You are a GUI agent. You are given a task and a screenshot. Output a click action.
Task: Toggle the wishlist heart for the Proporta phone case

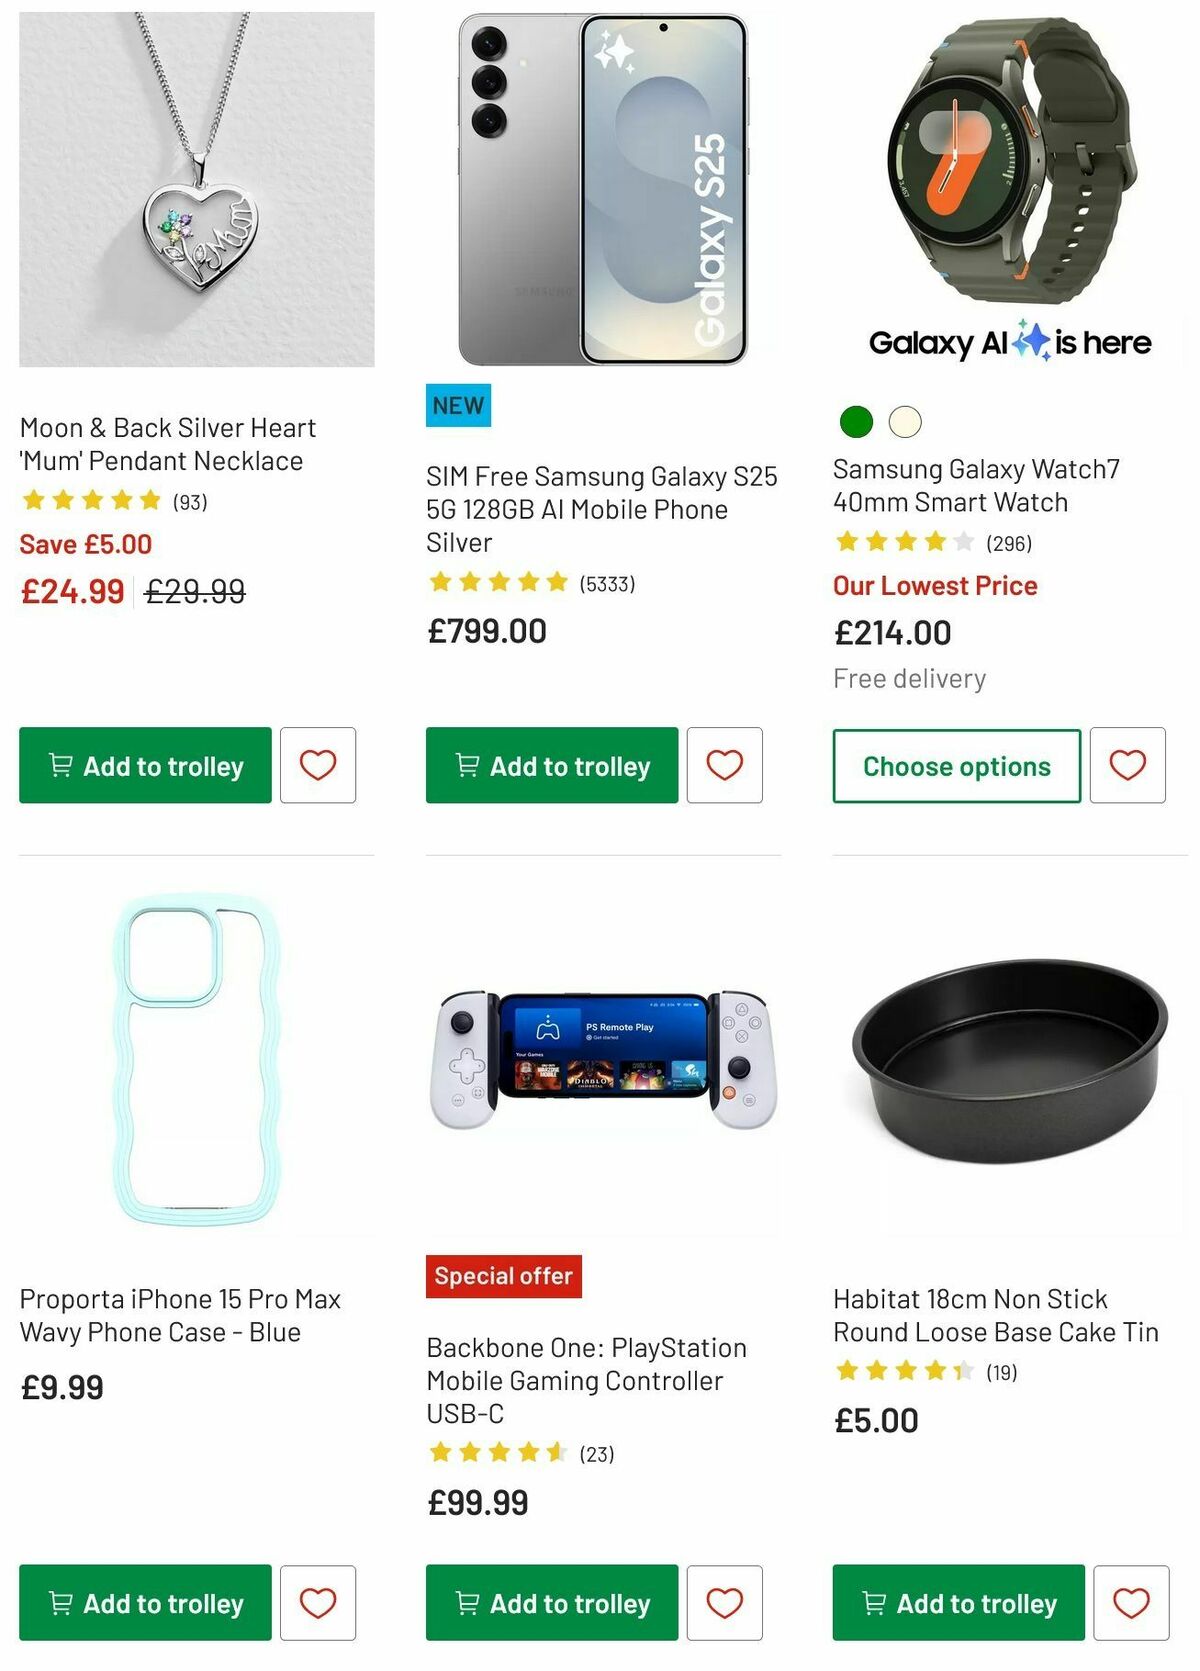[318, 1603]
